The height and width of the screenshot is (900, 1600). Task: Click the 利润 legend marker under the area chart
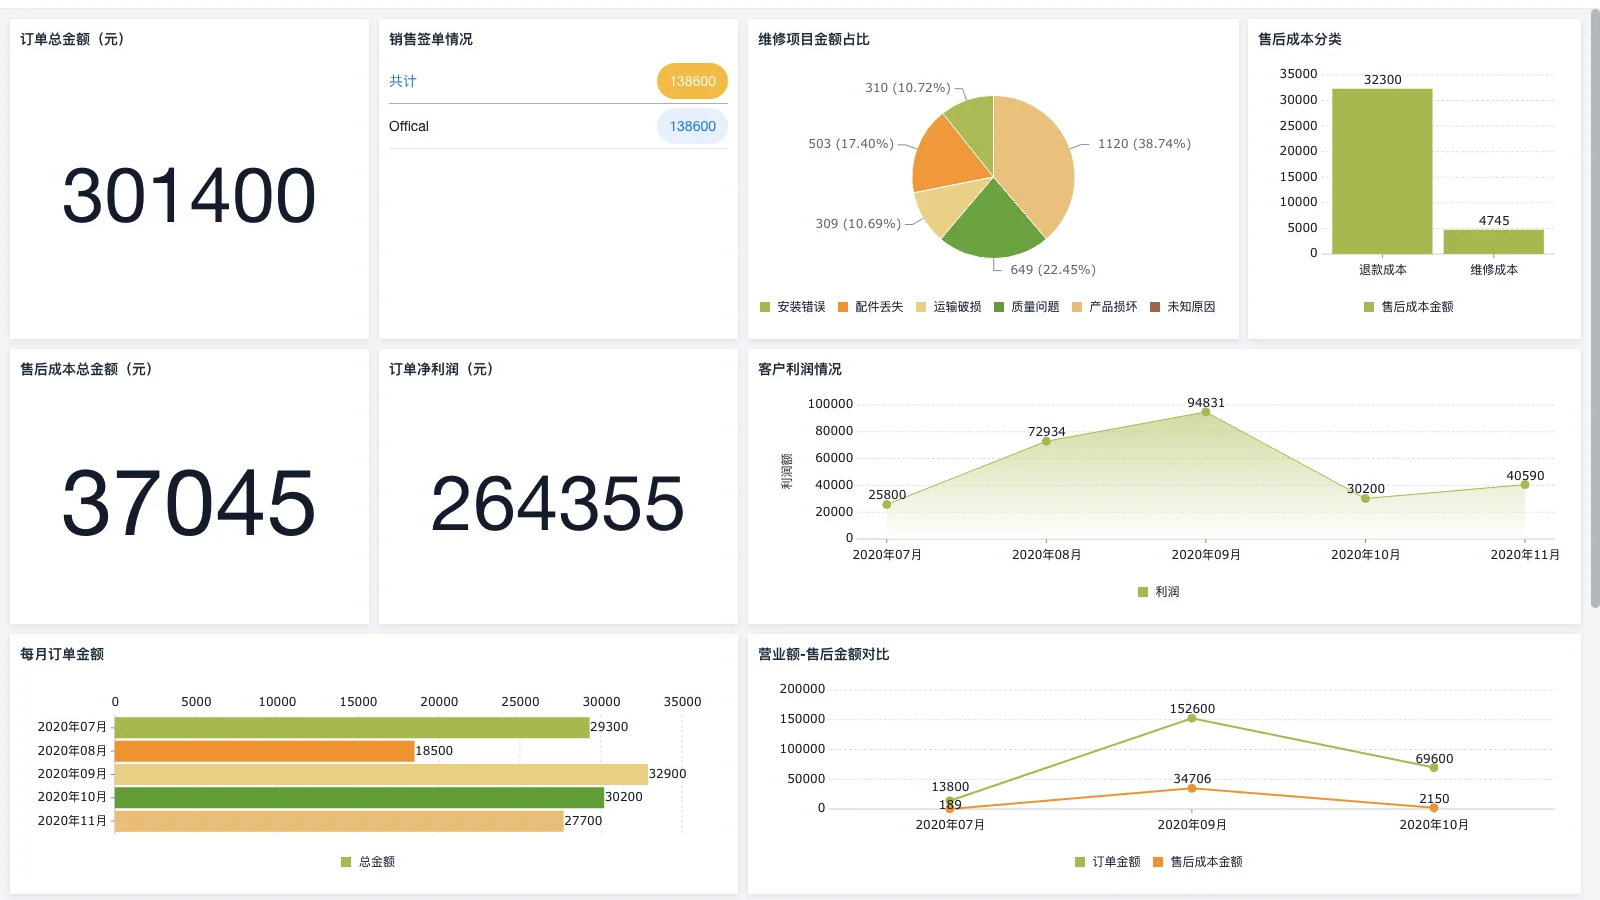click(x=1143, y=592)
